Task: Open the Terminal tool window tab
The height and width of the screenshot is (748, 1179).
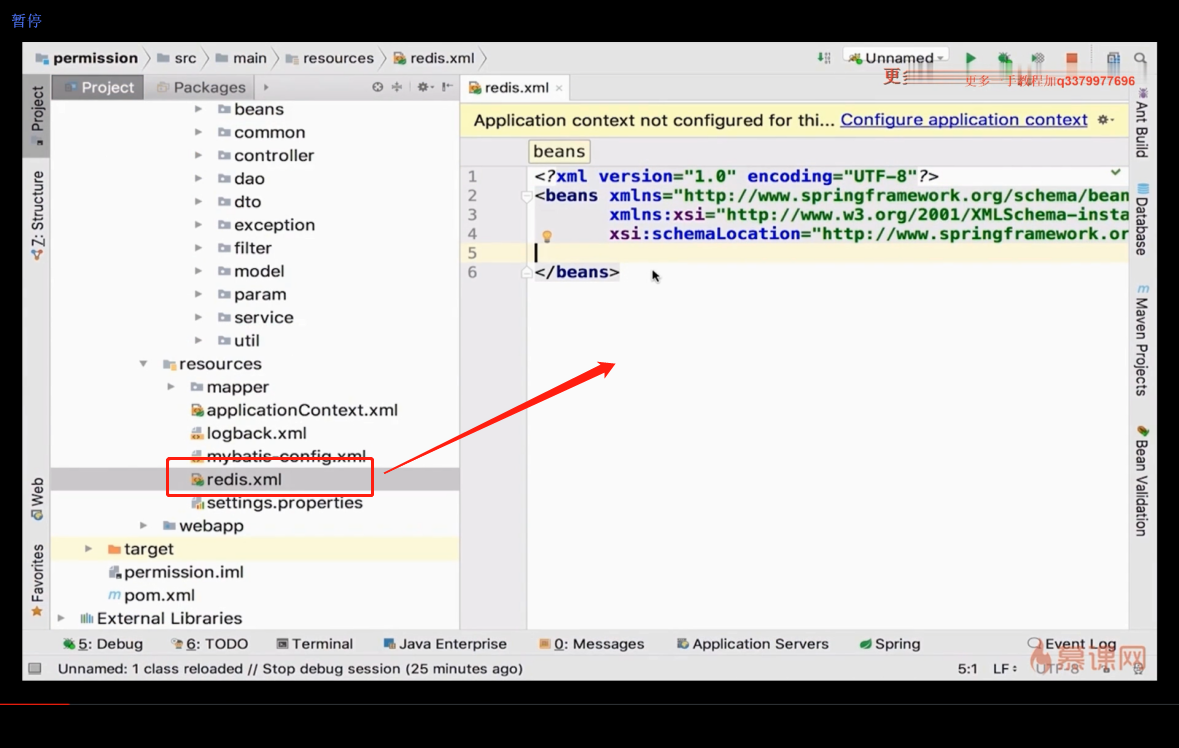Action: coord(314,644)
